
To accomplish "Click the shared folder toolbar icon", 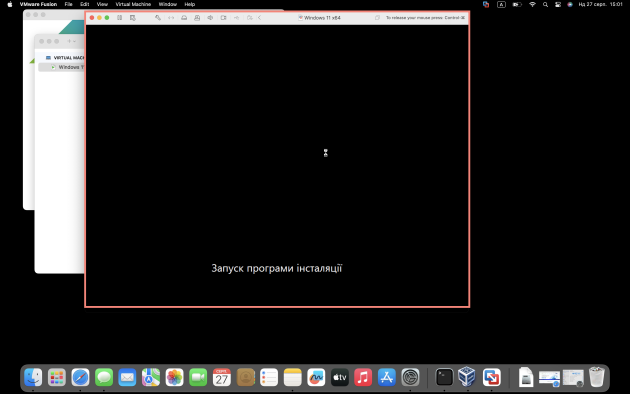I will point(250,18).
